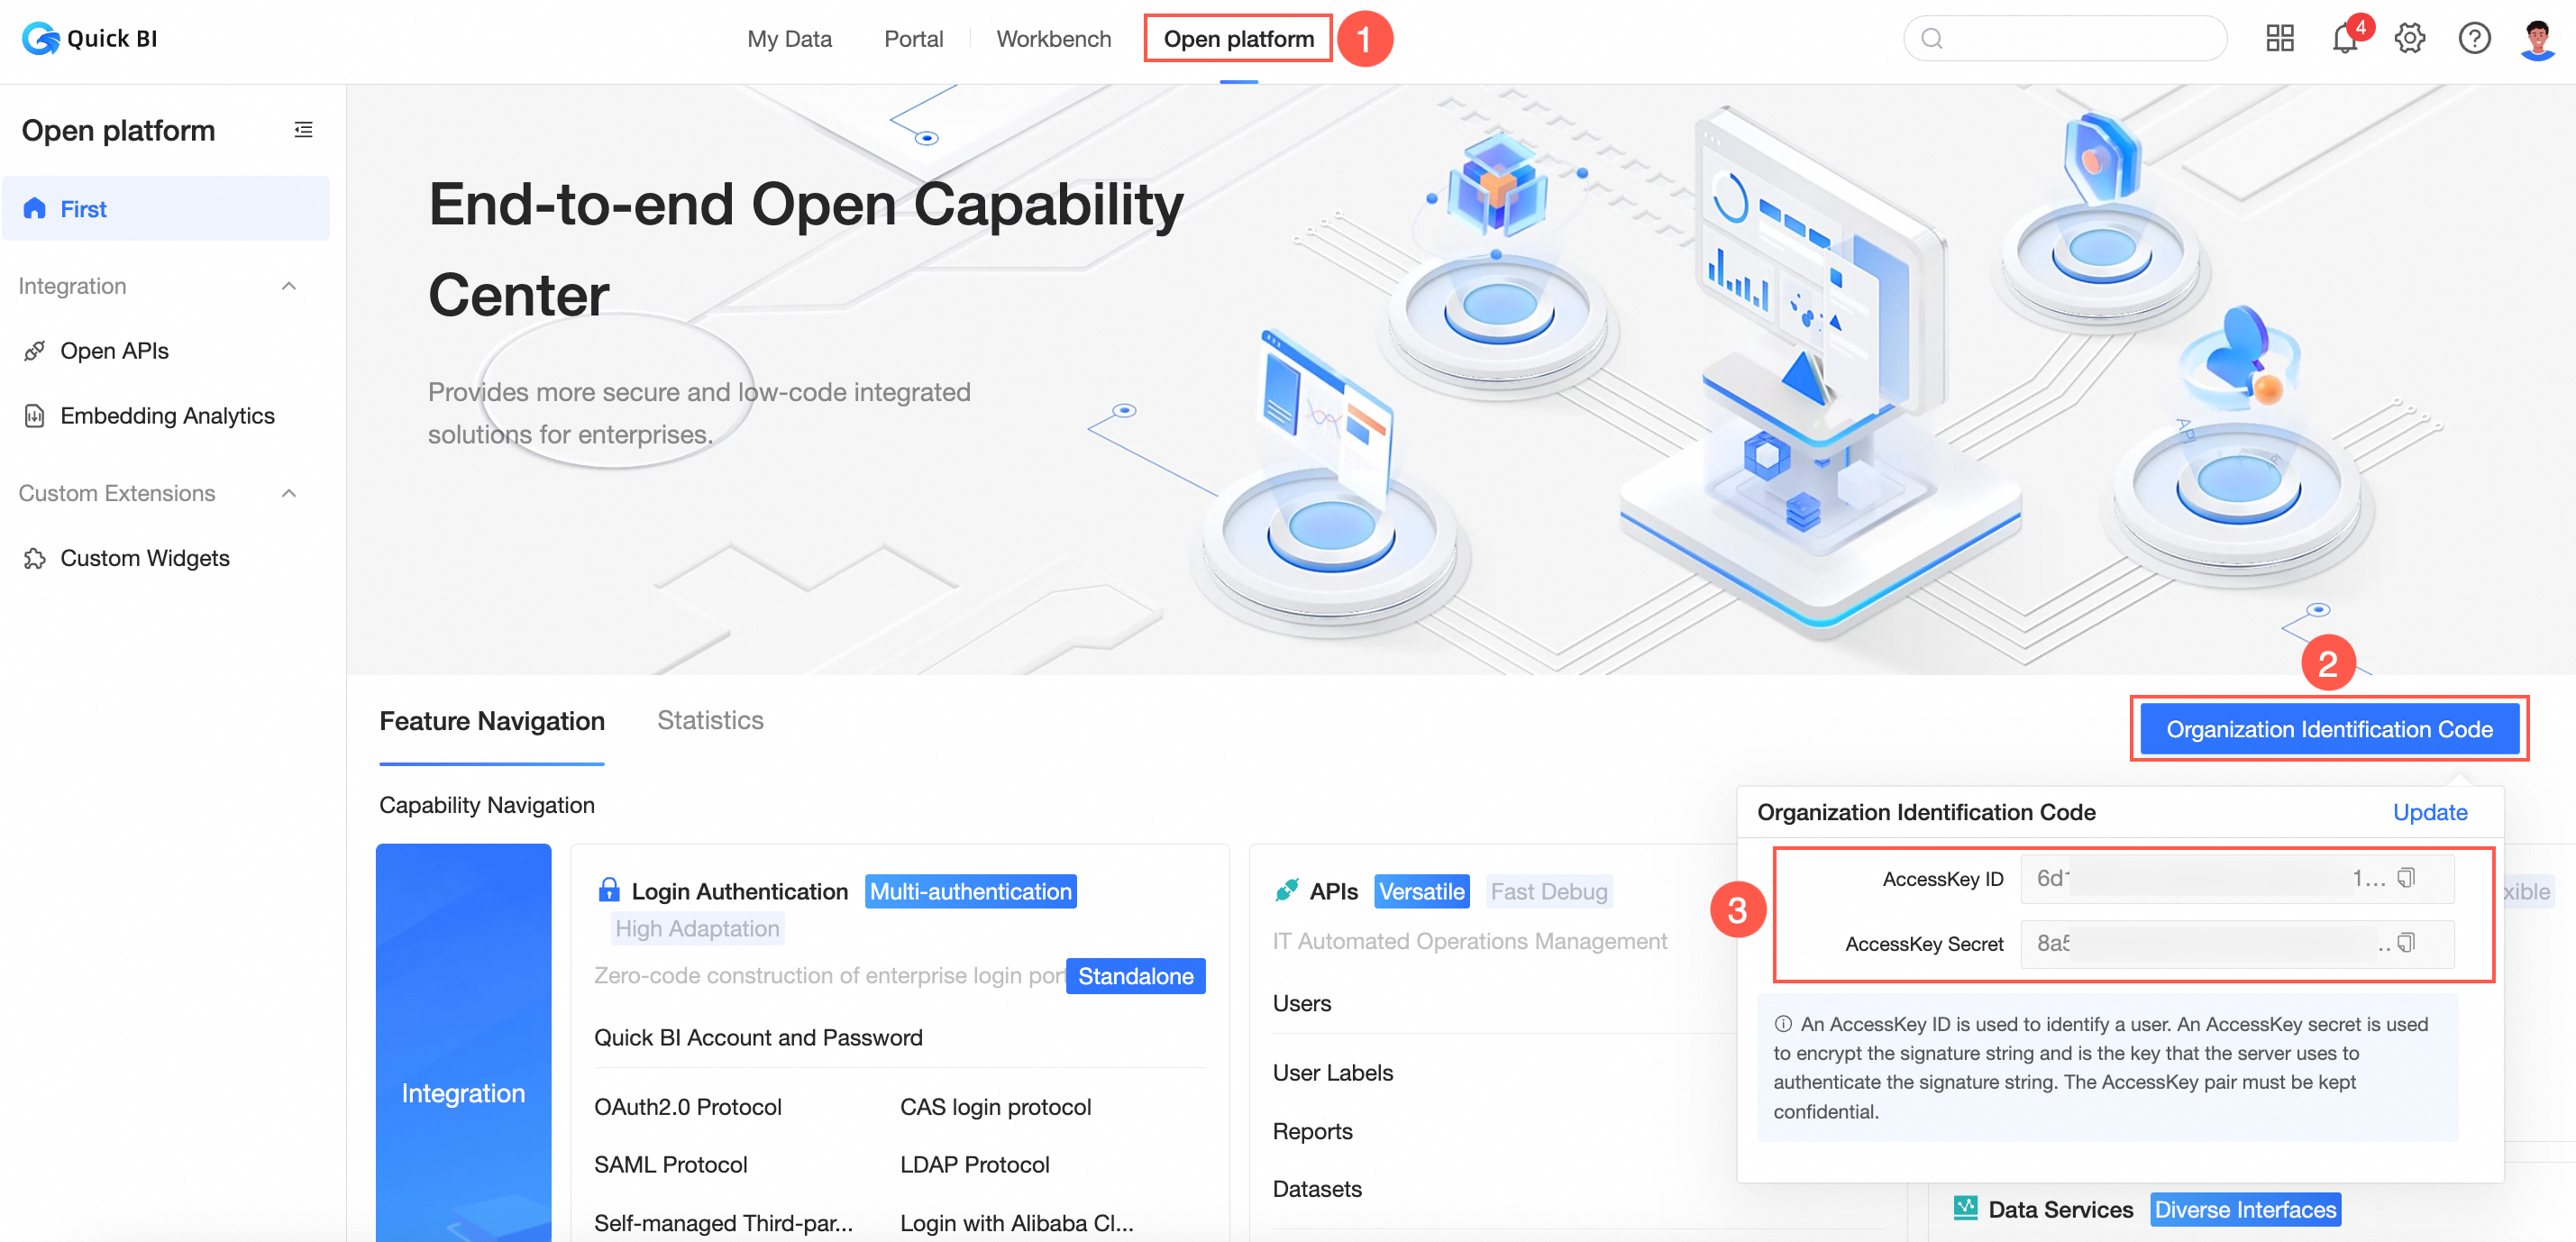Go to My Data menu

pyautogui.click(x=789, y=39)
